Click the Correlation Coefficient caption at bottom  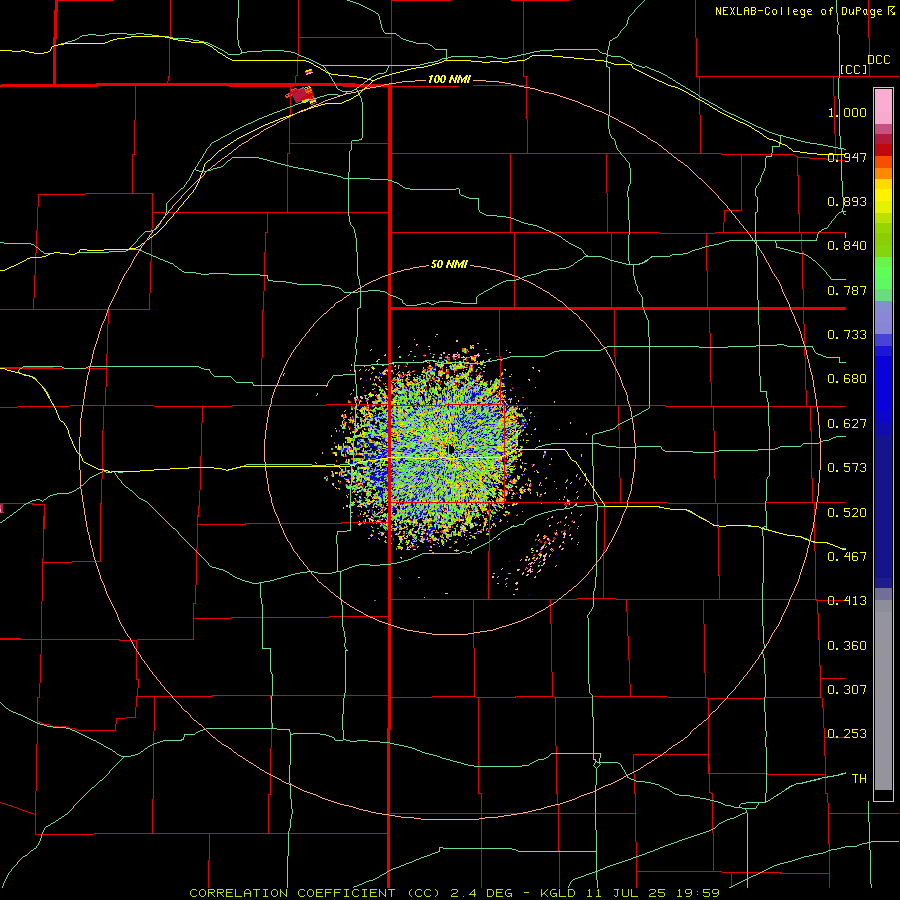455,893
